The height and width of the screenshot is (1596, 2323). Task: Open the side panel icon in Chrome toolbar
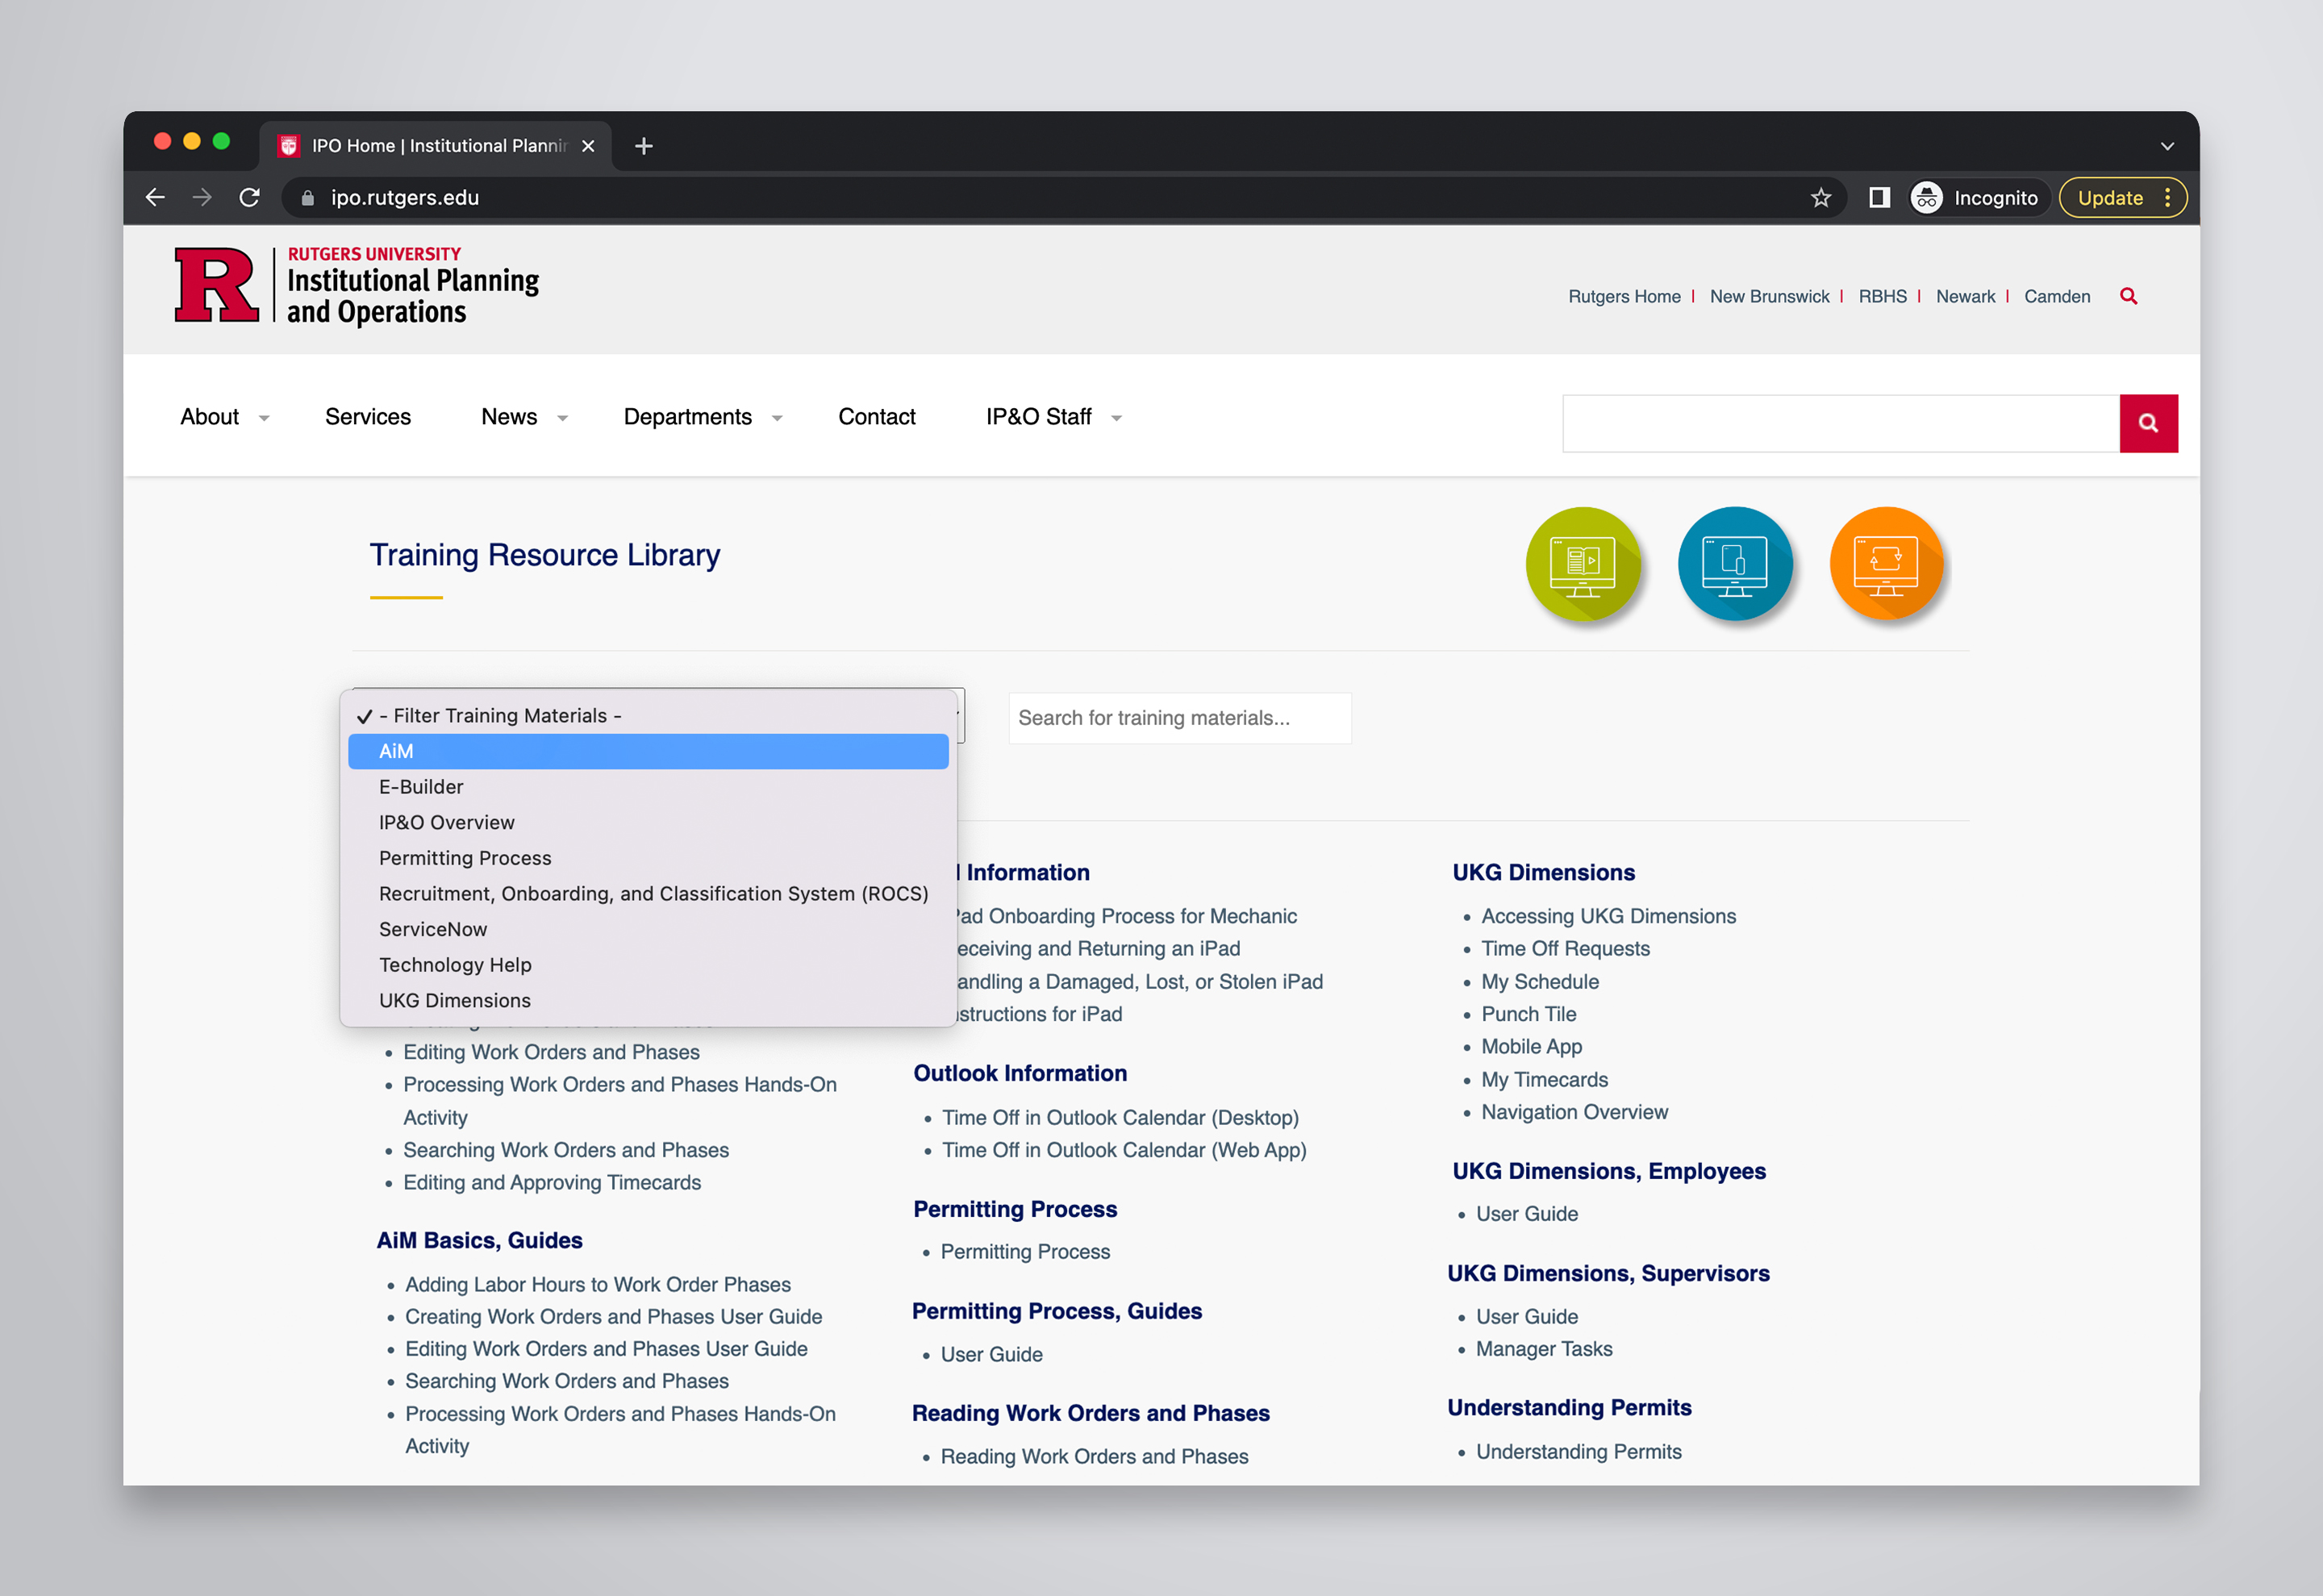(1879, 198)
